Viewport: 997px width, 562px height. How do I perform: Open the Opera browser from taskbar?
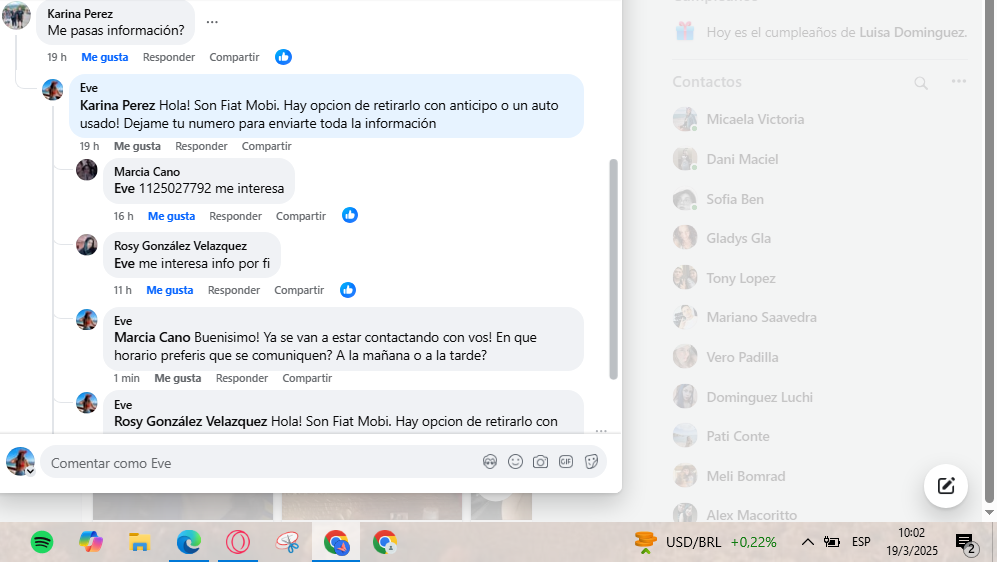238,542
